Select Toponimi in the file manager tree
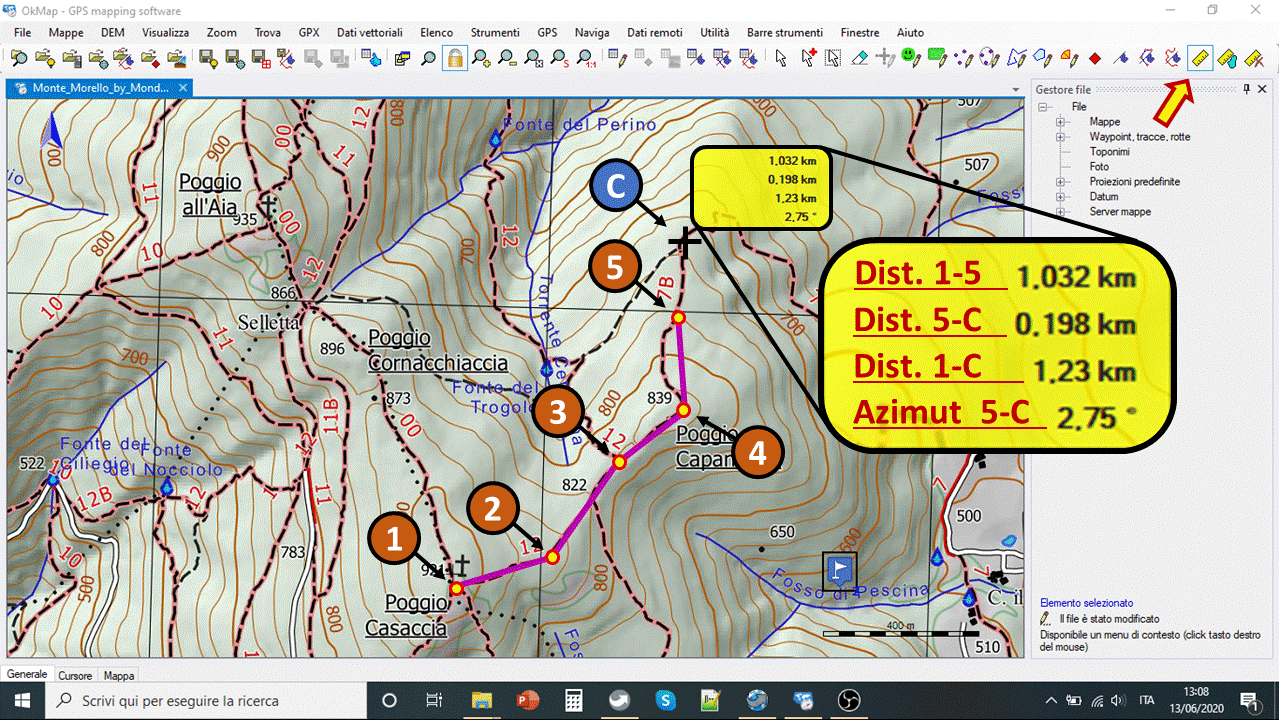Screen dimensions: 1280x720 [x=1110, y=152]
